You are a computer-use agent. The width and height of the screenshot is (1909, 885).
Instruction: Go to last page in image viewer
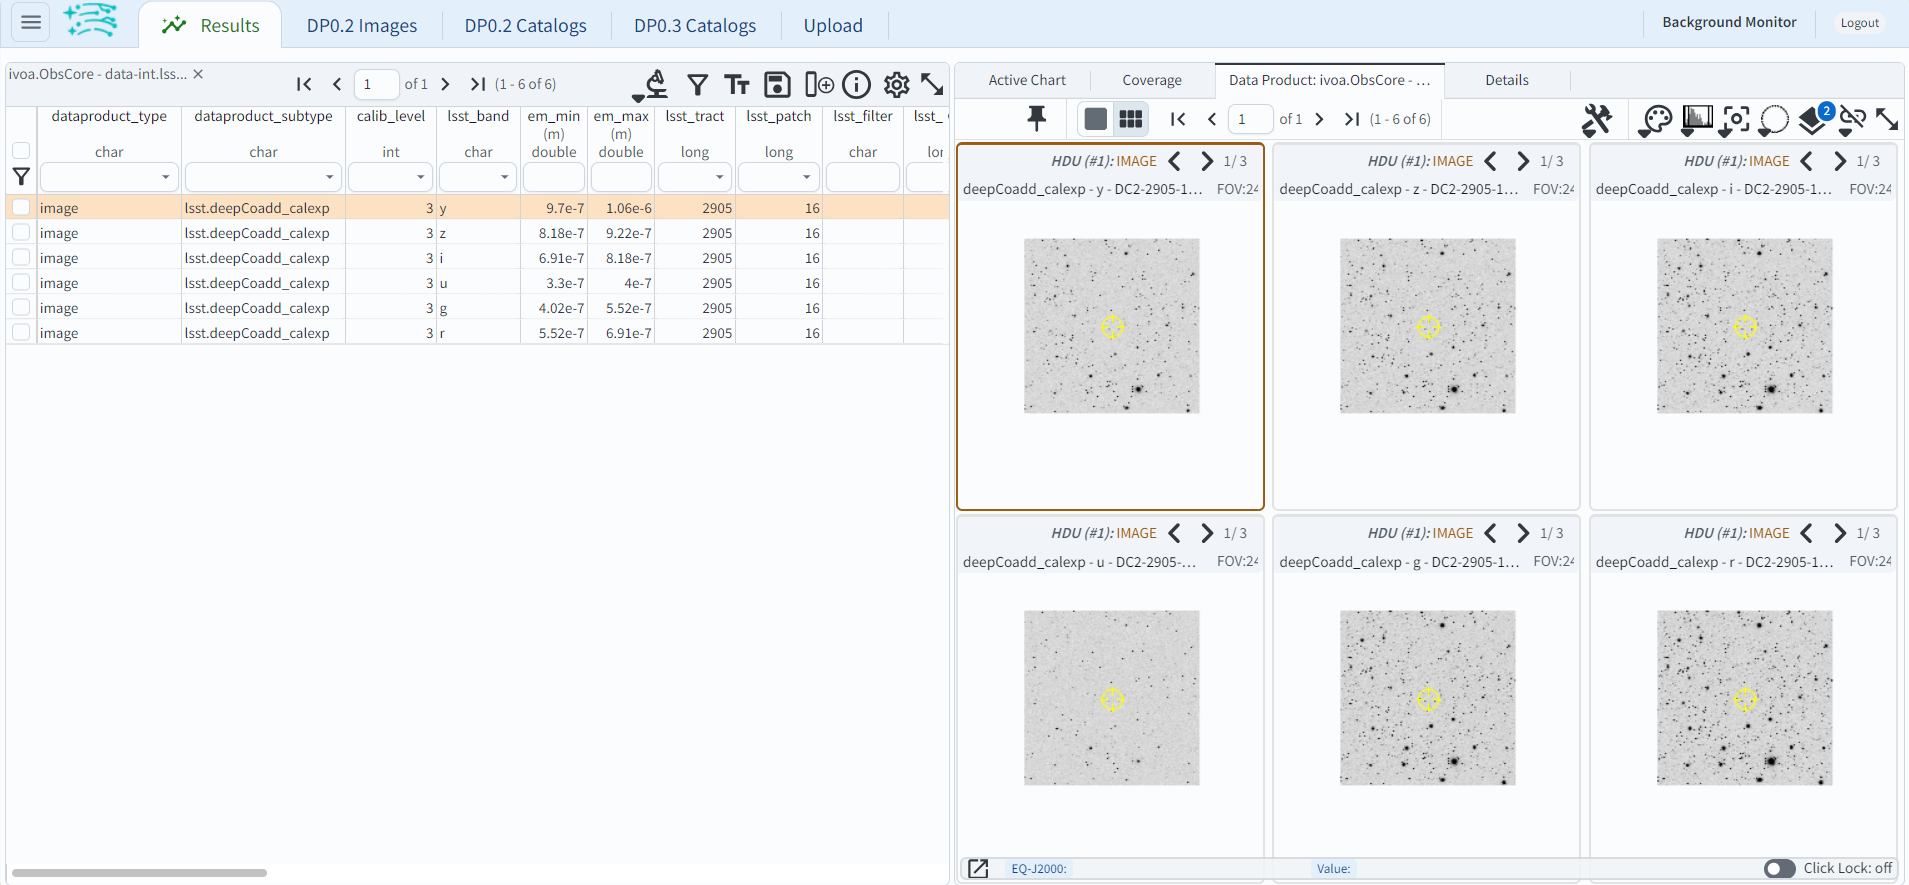pyautogui.click(x=1352, y=119)
